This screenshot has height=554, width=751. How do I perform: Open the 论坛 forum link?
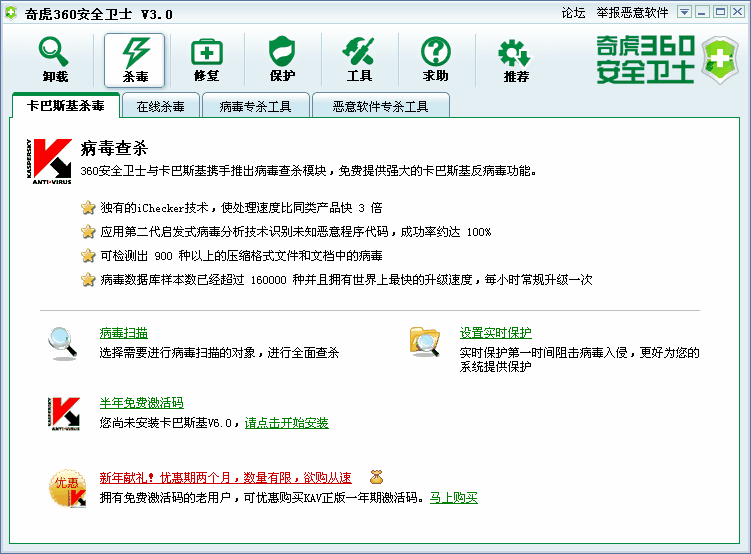click(x=573, y=13)
